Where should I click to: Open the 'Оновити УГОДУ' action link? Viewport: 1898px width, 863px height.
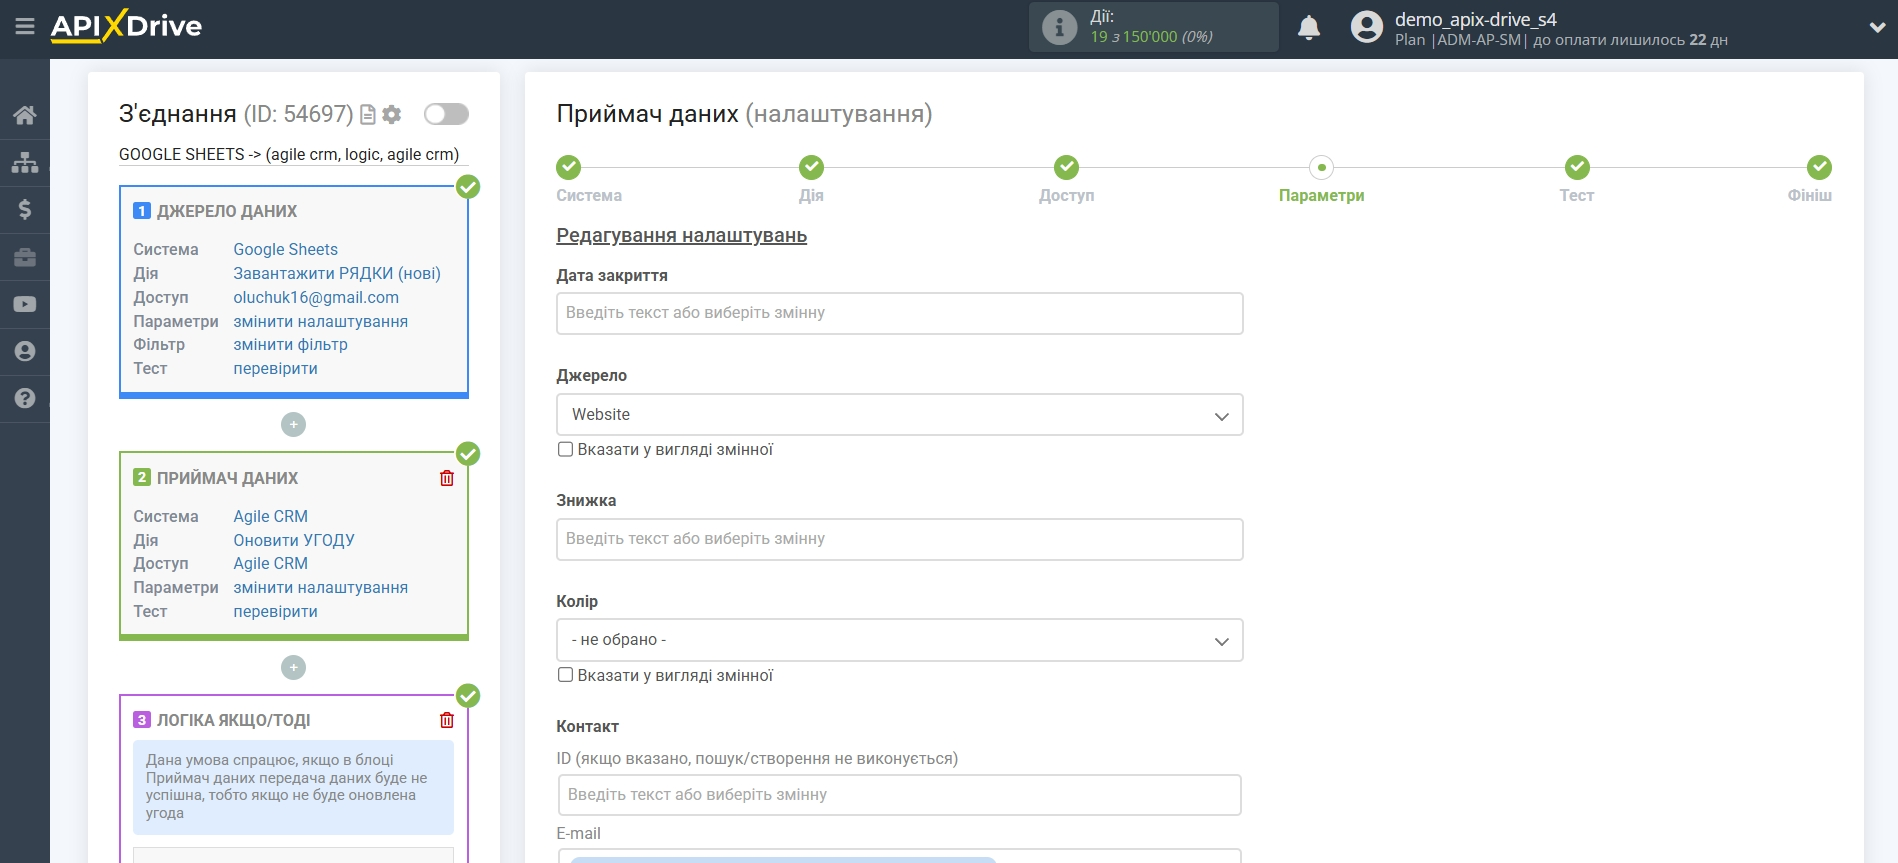294,541
